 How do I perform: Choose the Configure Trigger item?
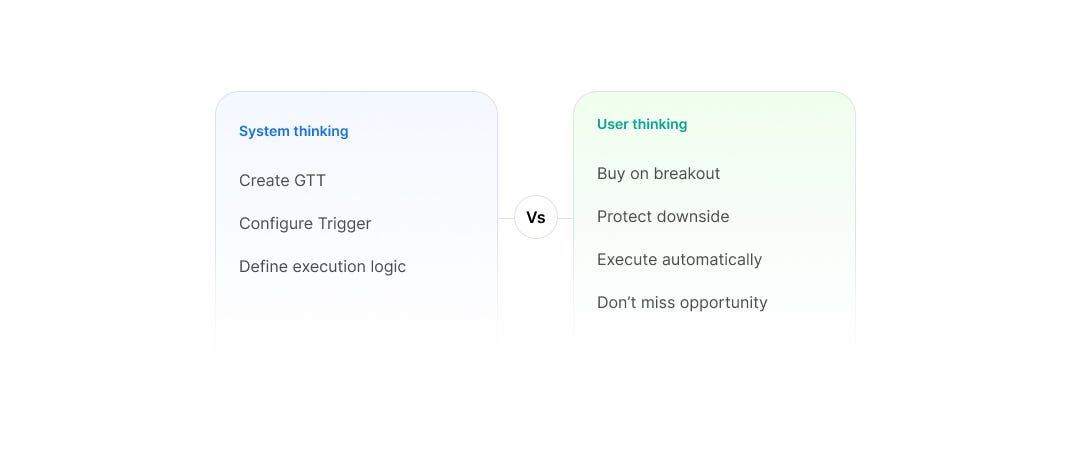point(305,223)
